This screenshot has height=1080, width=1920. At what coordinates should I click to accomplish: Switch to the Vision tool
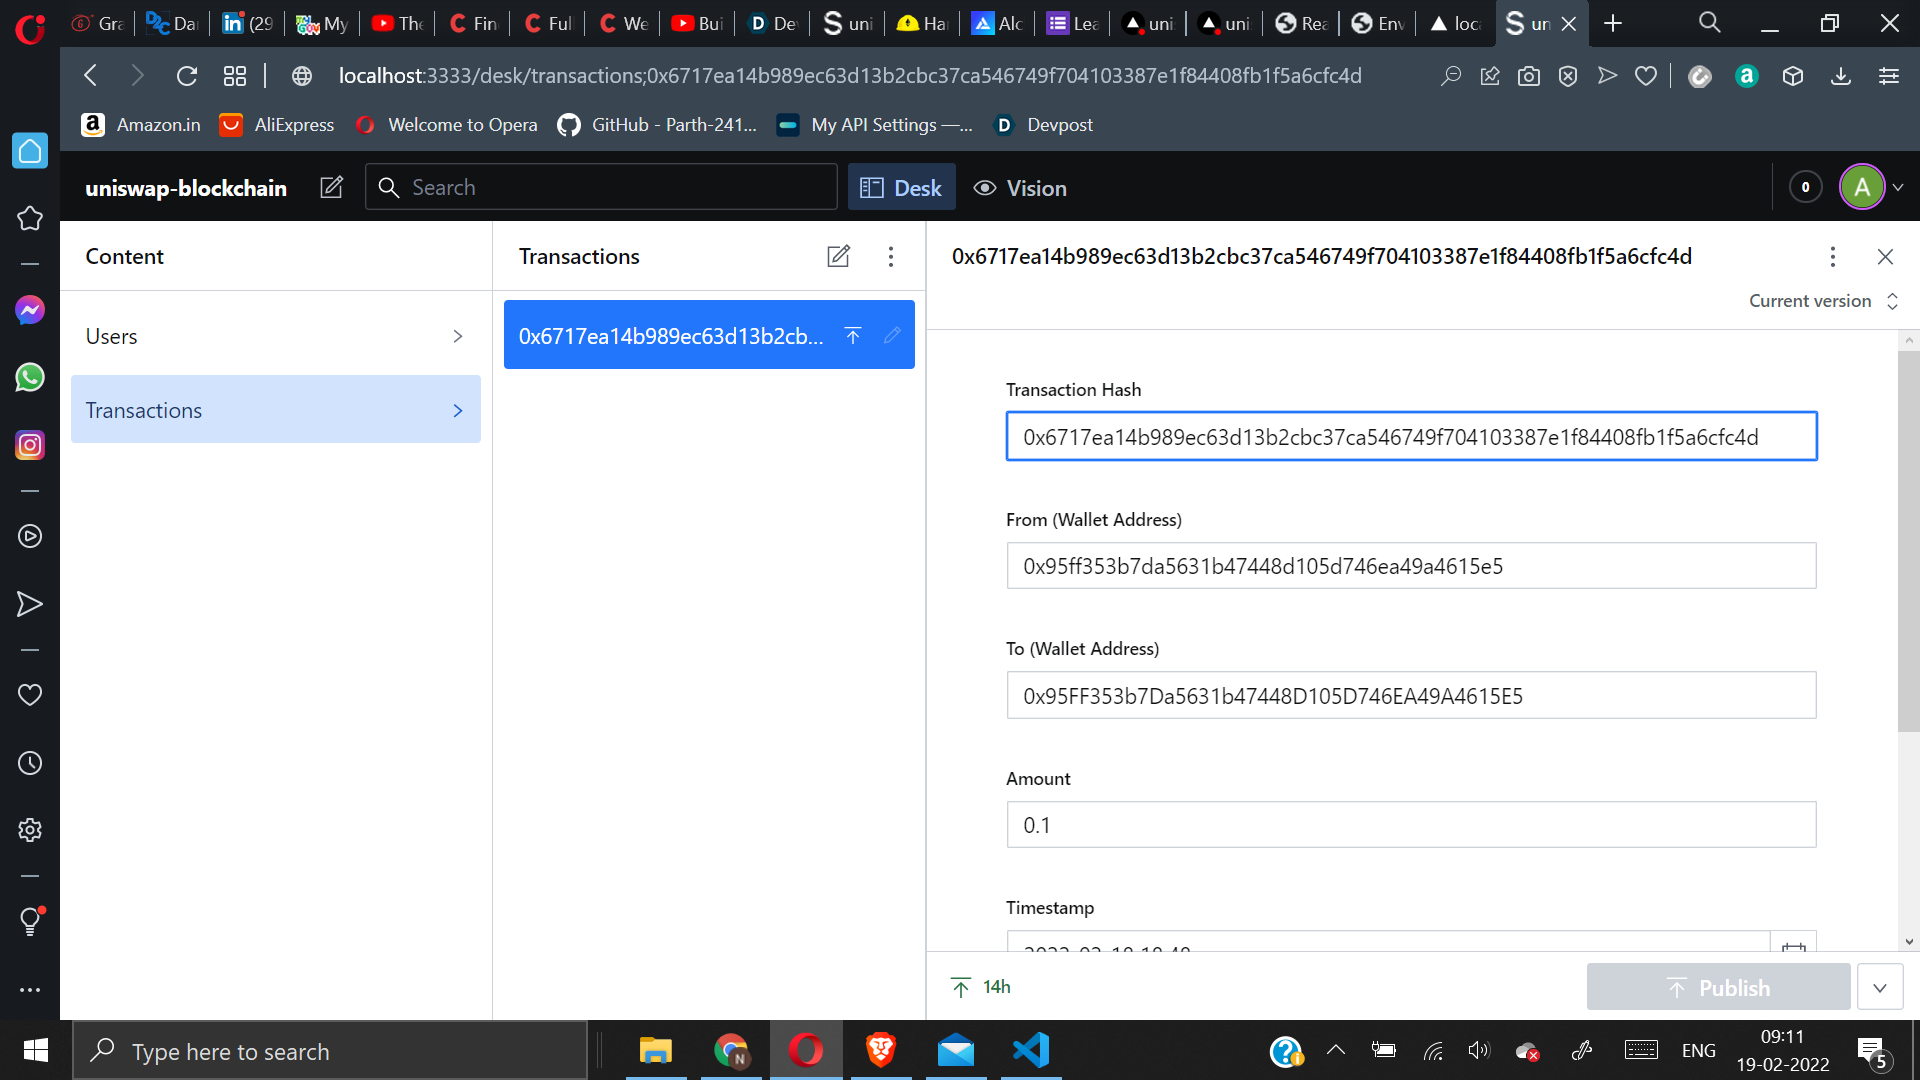pos(1020,188)
